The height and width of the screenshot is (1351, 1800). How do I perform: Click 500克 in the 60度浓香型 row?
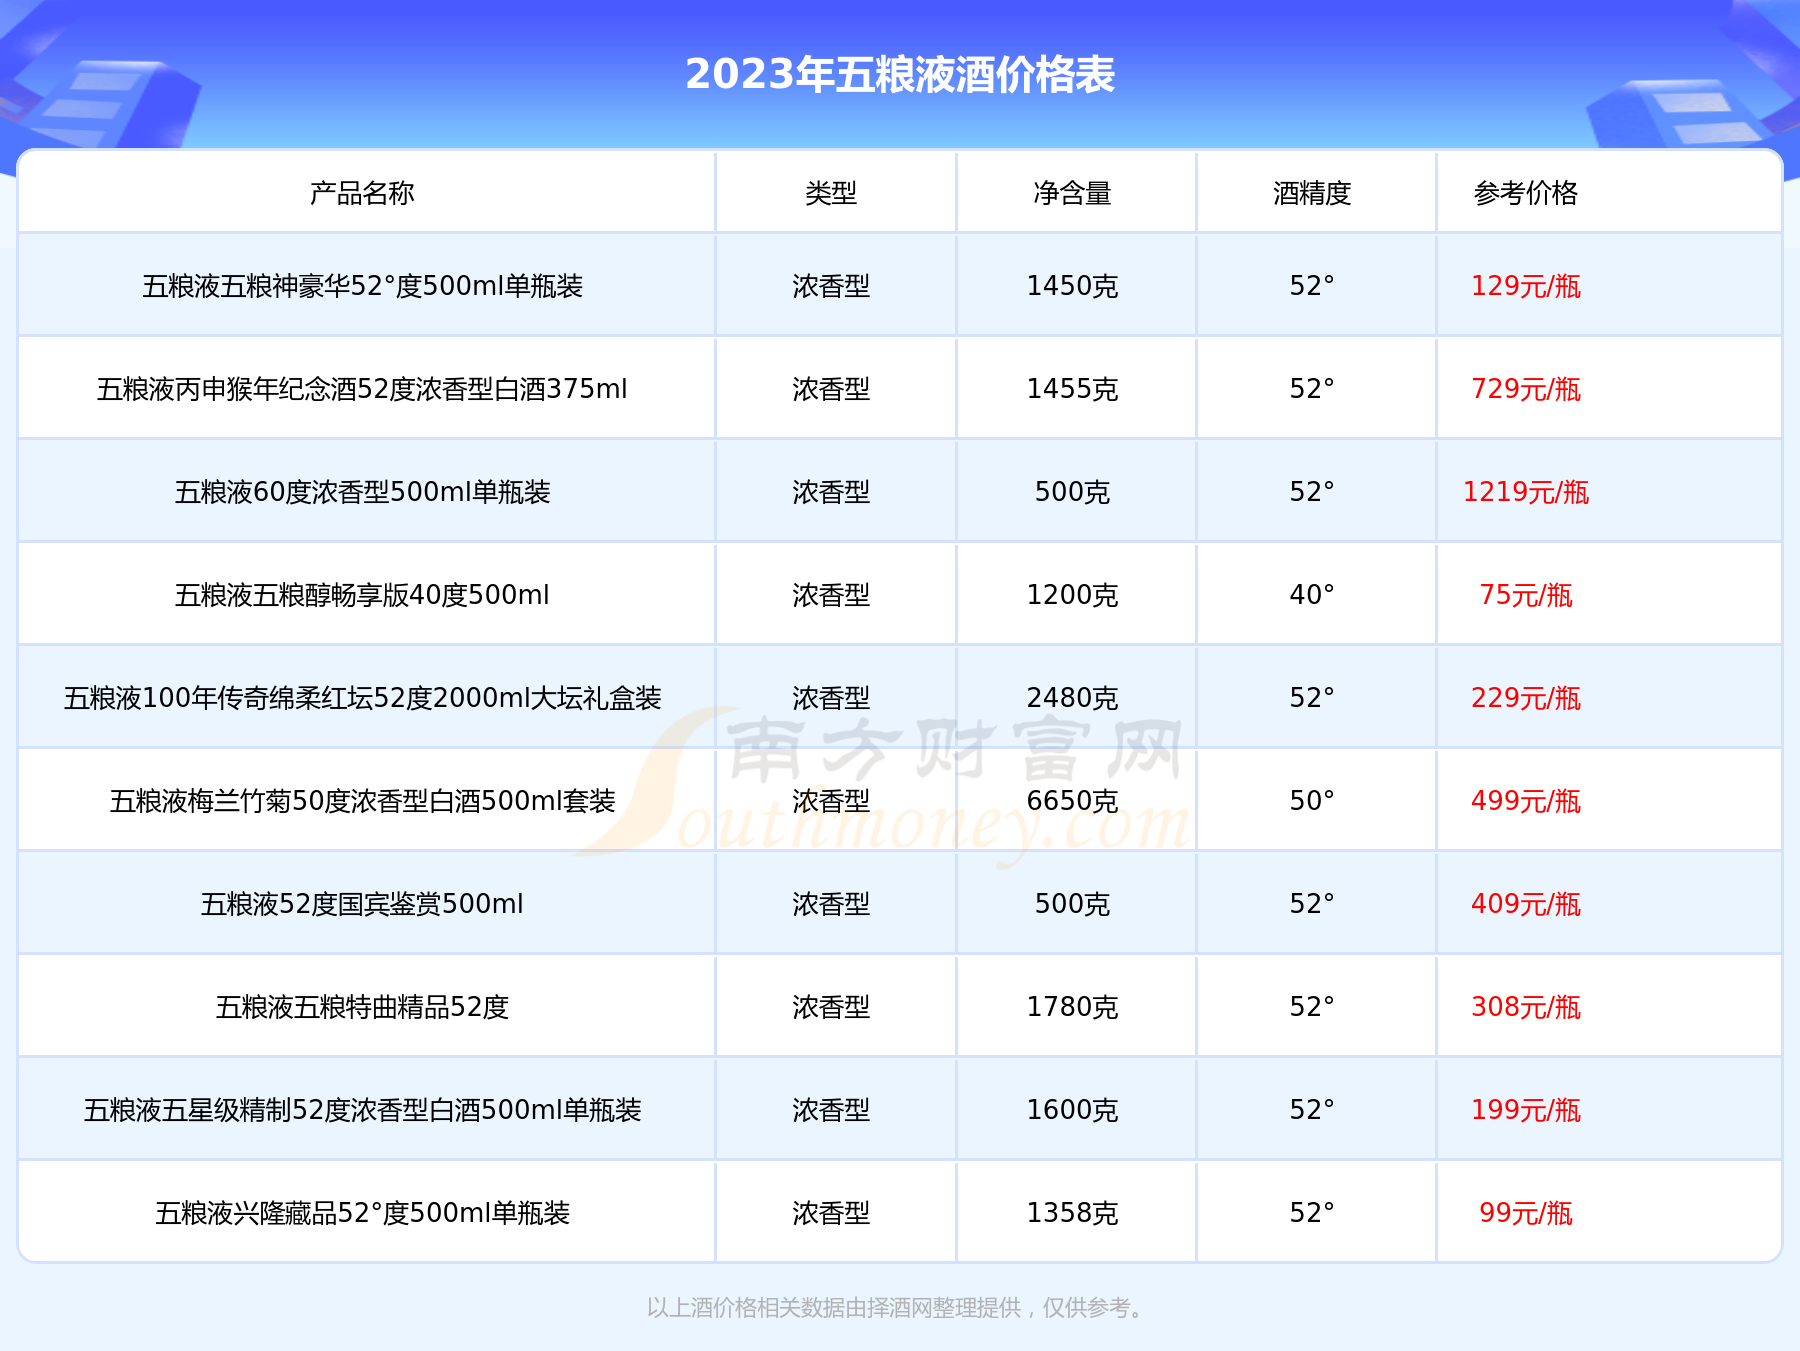pos(1072,492)
